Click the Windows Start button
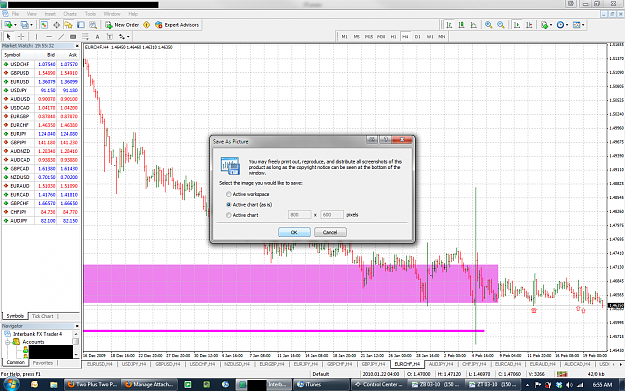 (11, 384)
